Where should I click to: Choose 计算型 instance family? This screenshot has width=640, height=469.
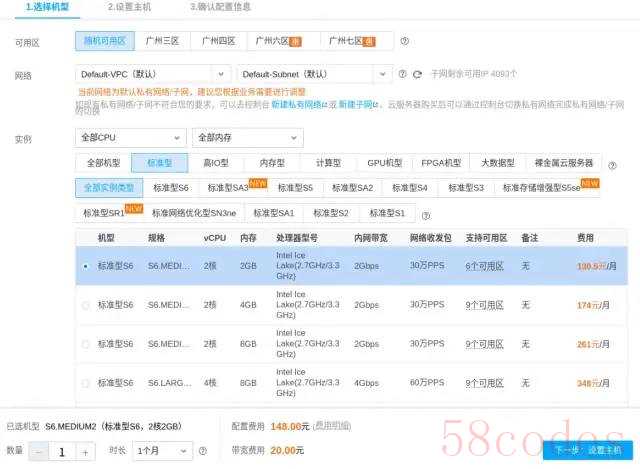(329, 163)
